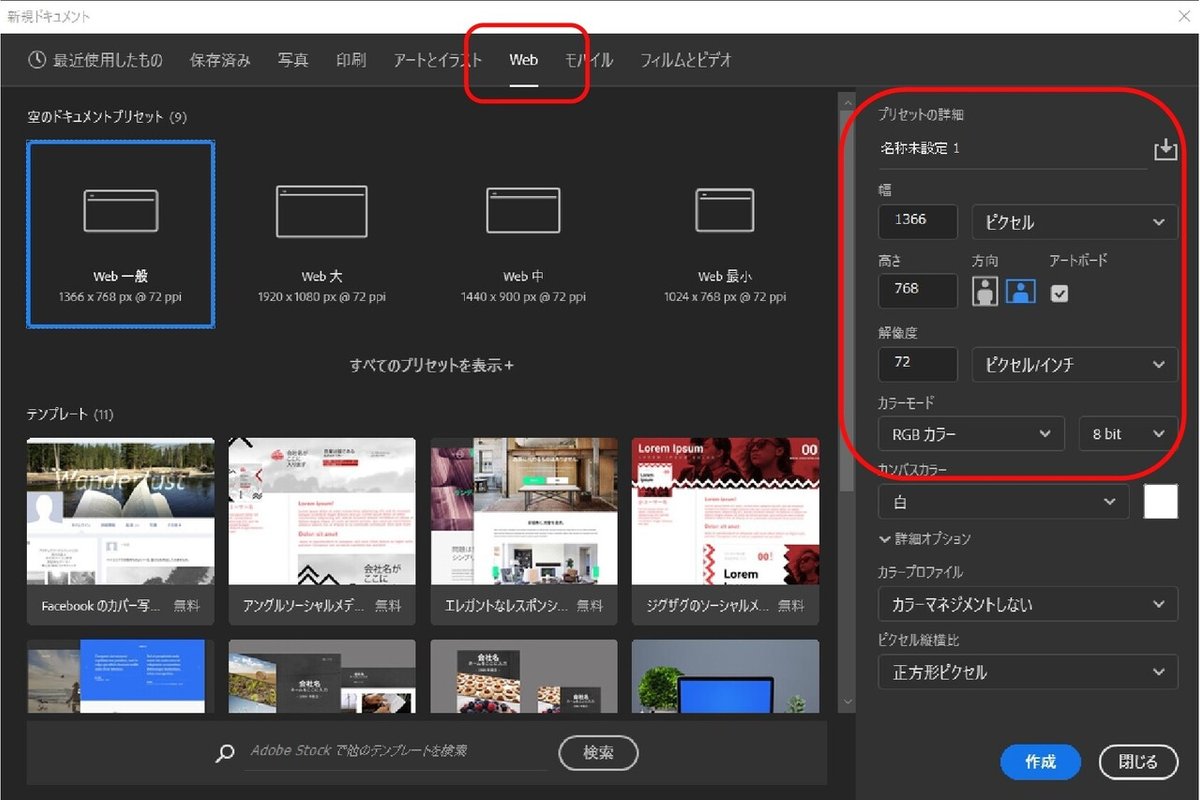Select the Web 一般 preset

pos(120,234)
